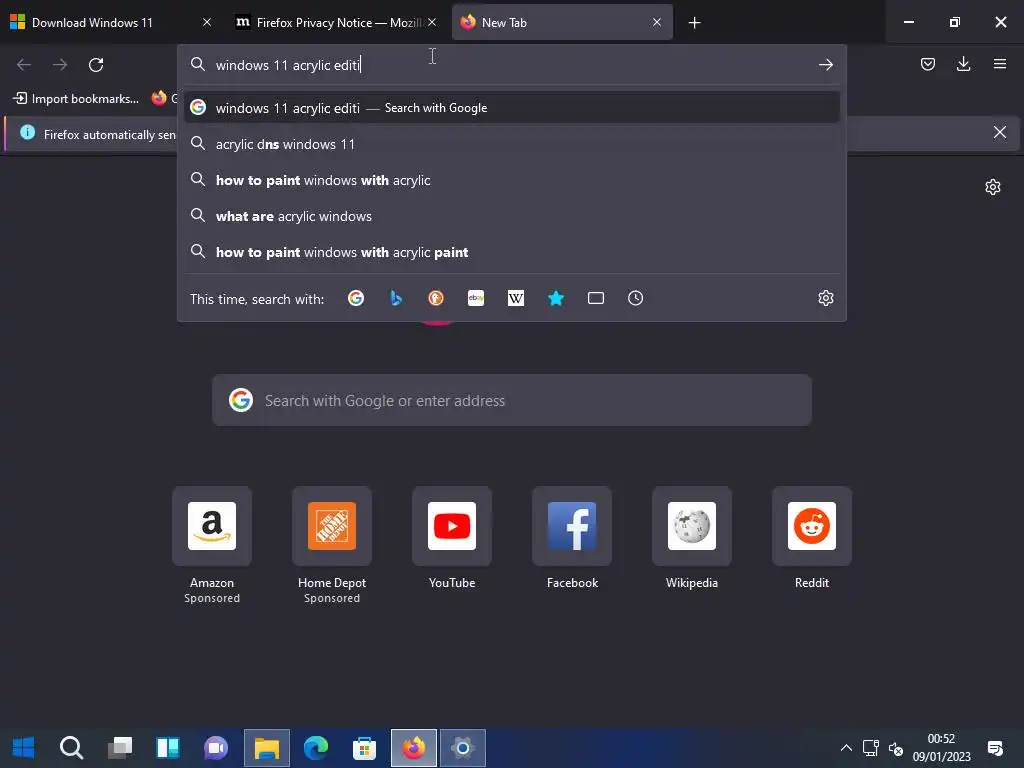The image size is (1024, 768).
Task: Close the Firefox Privacy Notice tab
Action: (432, 22)
